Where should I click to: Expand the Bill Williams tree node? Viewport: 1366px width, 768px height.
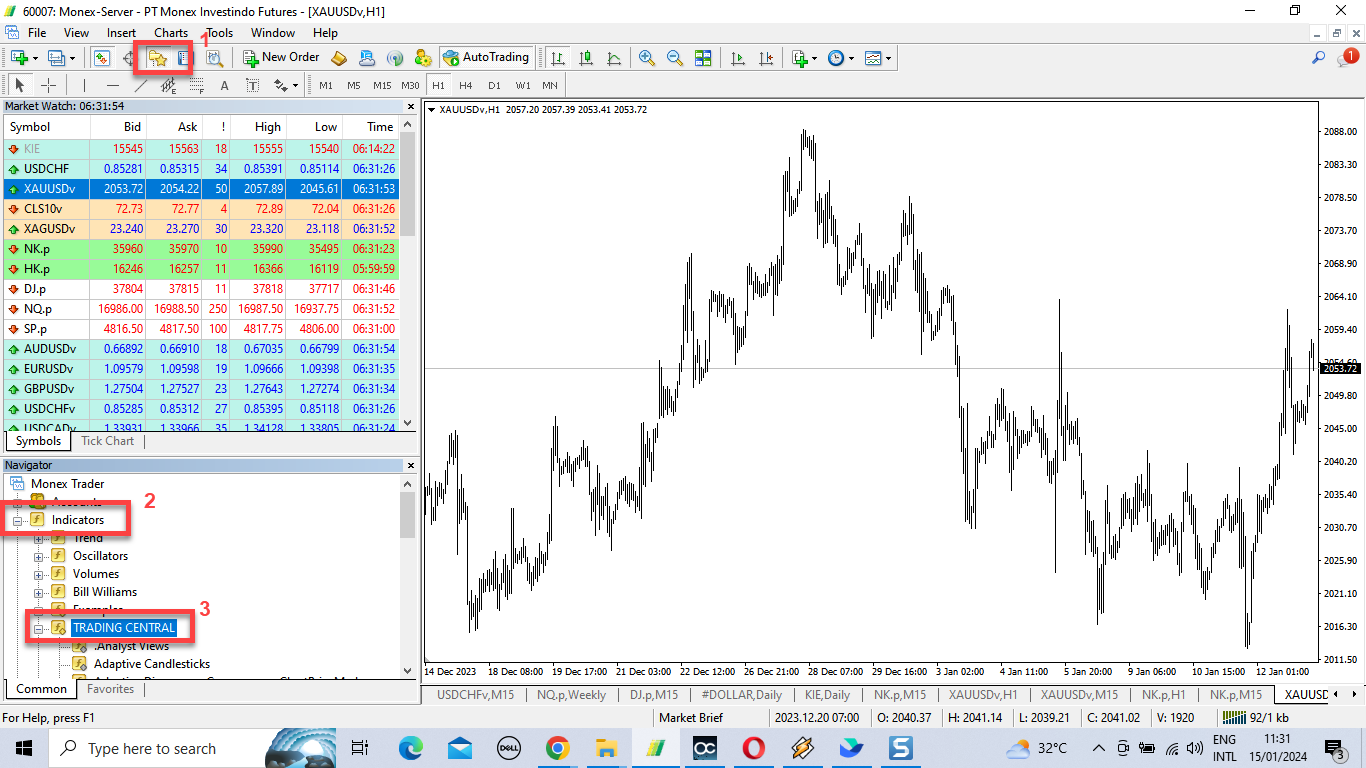[x=39, y=592]
